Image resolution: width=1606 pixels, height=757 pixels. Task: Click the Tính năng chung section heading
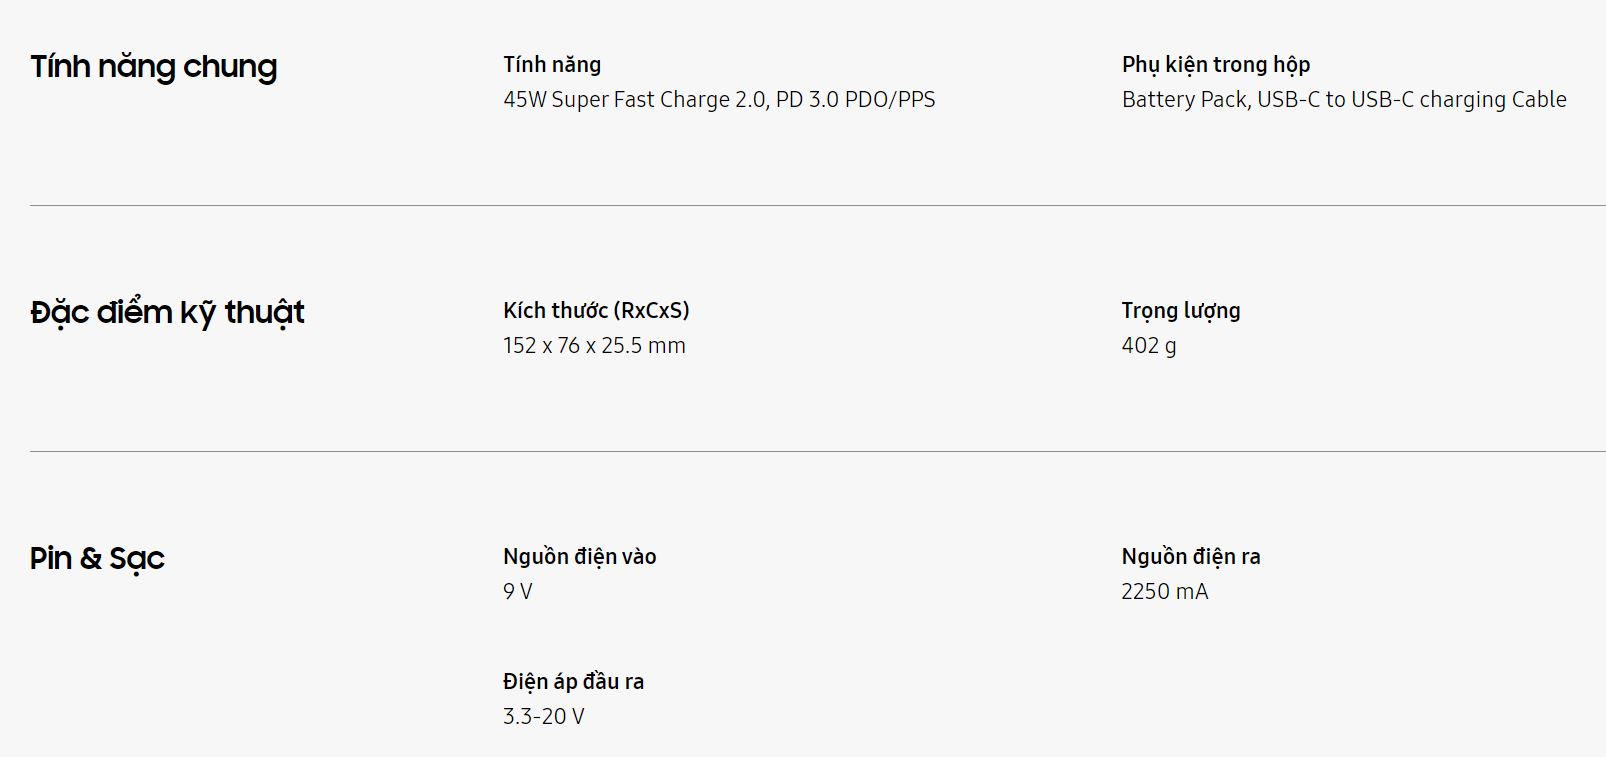tap(153, 67)
